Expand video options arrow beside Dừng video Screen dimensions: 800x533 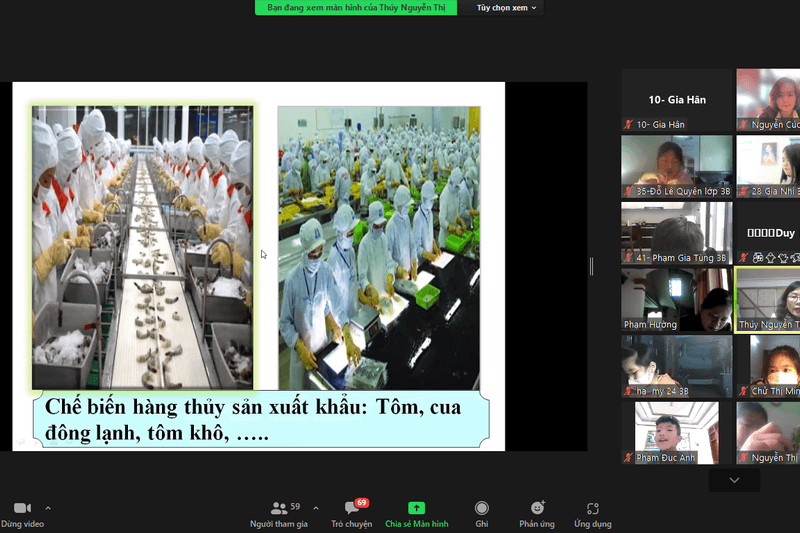click(48, 508)
